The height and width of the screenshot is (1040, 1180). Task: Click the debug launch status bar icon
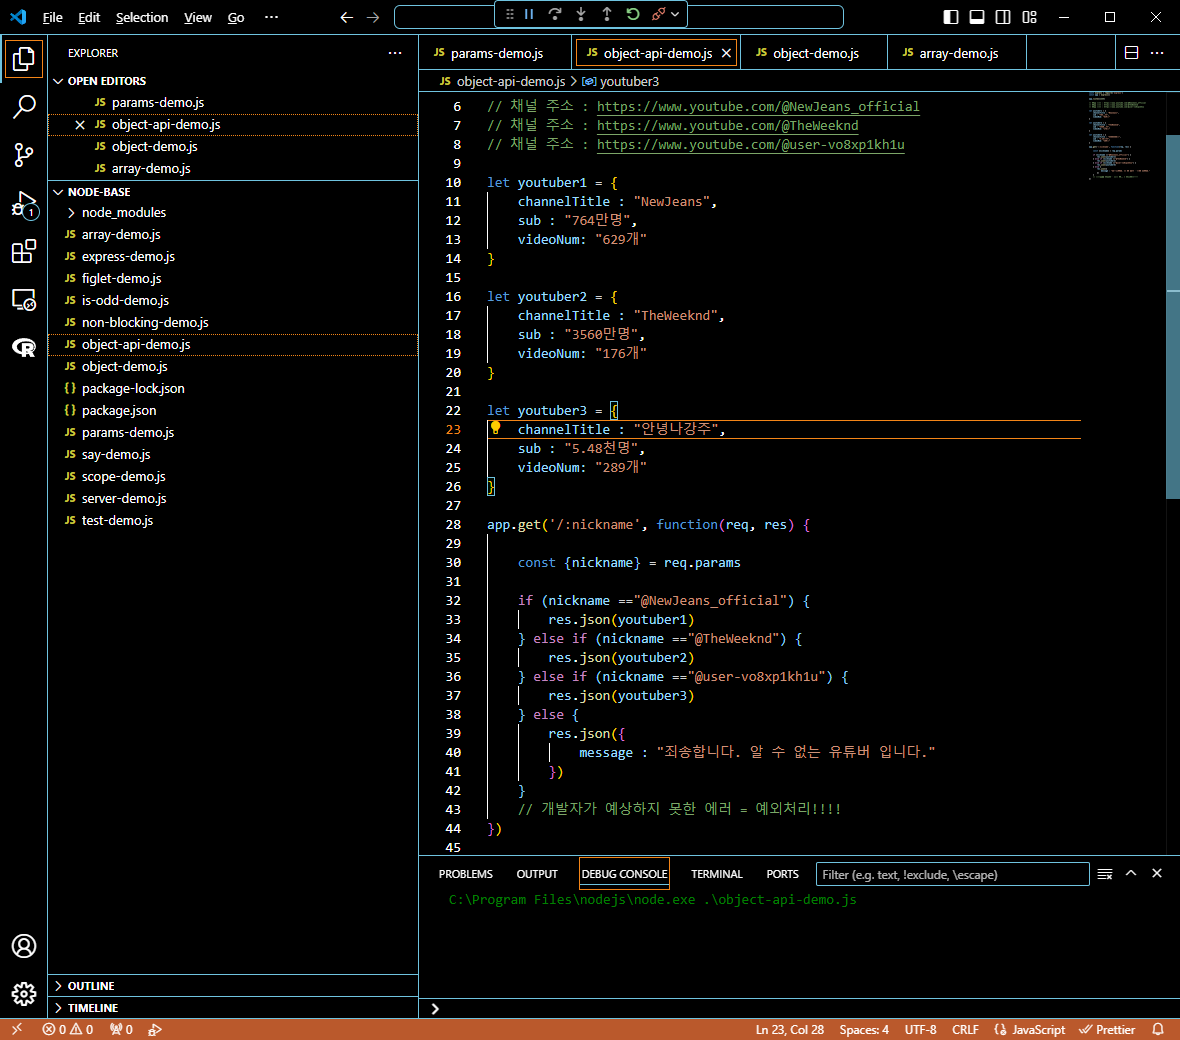[x=154, y=1029]
